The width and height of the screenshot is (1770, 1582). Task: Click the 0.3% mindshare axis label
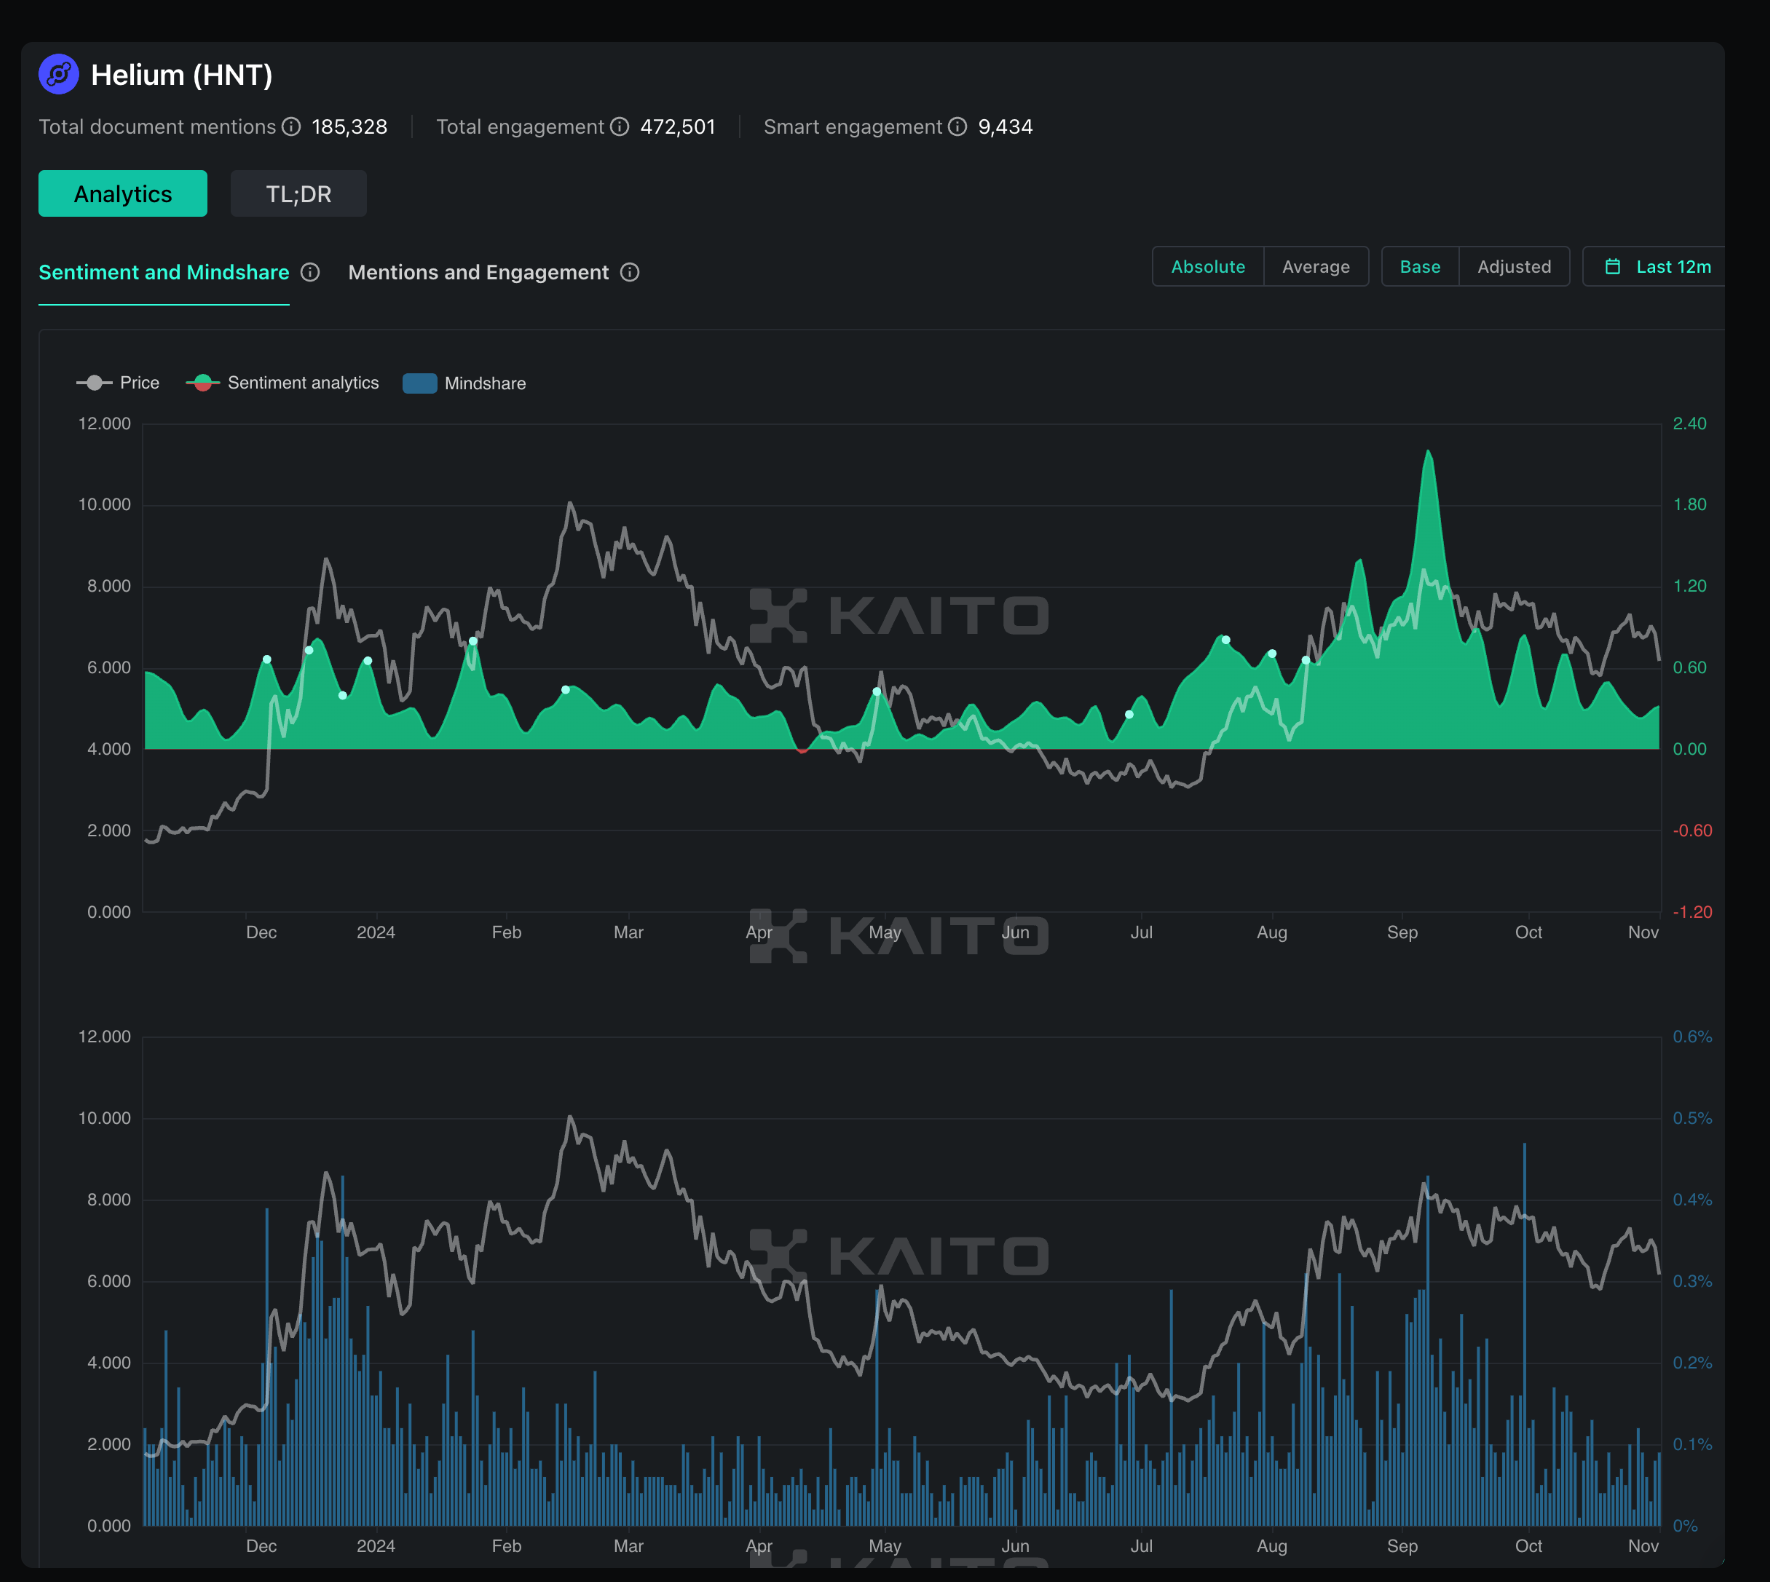(1692, 1281)
